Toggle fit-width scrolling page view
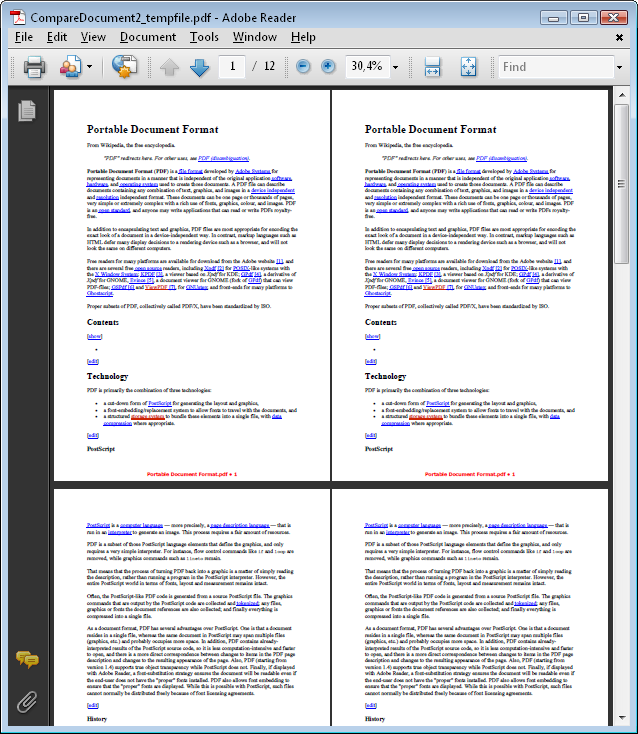638x734 pixels. tap(432, 67)
